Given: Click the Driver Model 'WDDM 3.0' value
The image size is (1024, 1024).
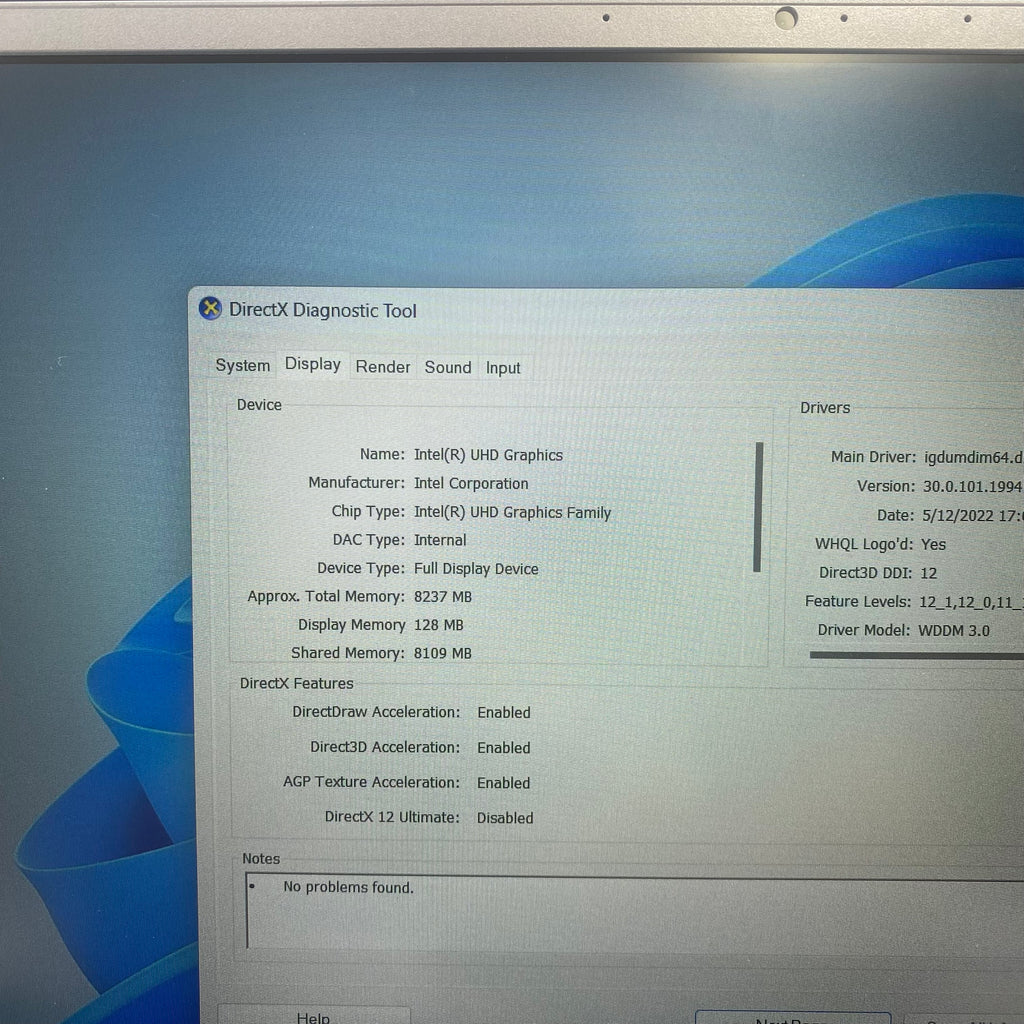Looking at the screenshot, I should (953, 630).
